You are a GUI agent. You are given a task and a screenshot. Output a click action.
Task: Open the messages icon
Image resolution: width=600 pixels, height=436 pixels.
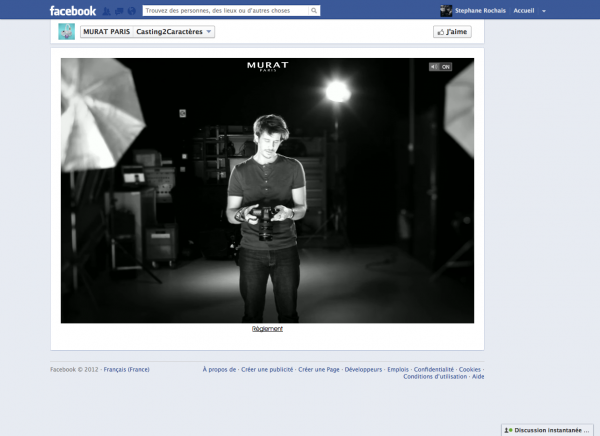(x=118, y=11)
